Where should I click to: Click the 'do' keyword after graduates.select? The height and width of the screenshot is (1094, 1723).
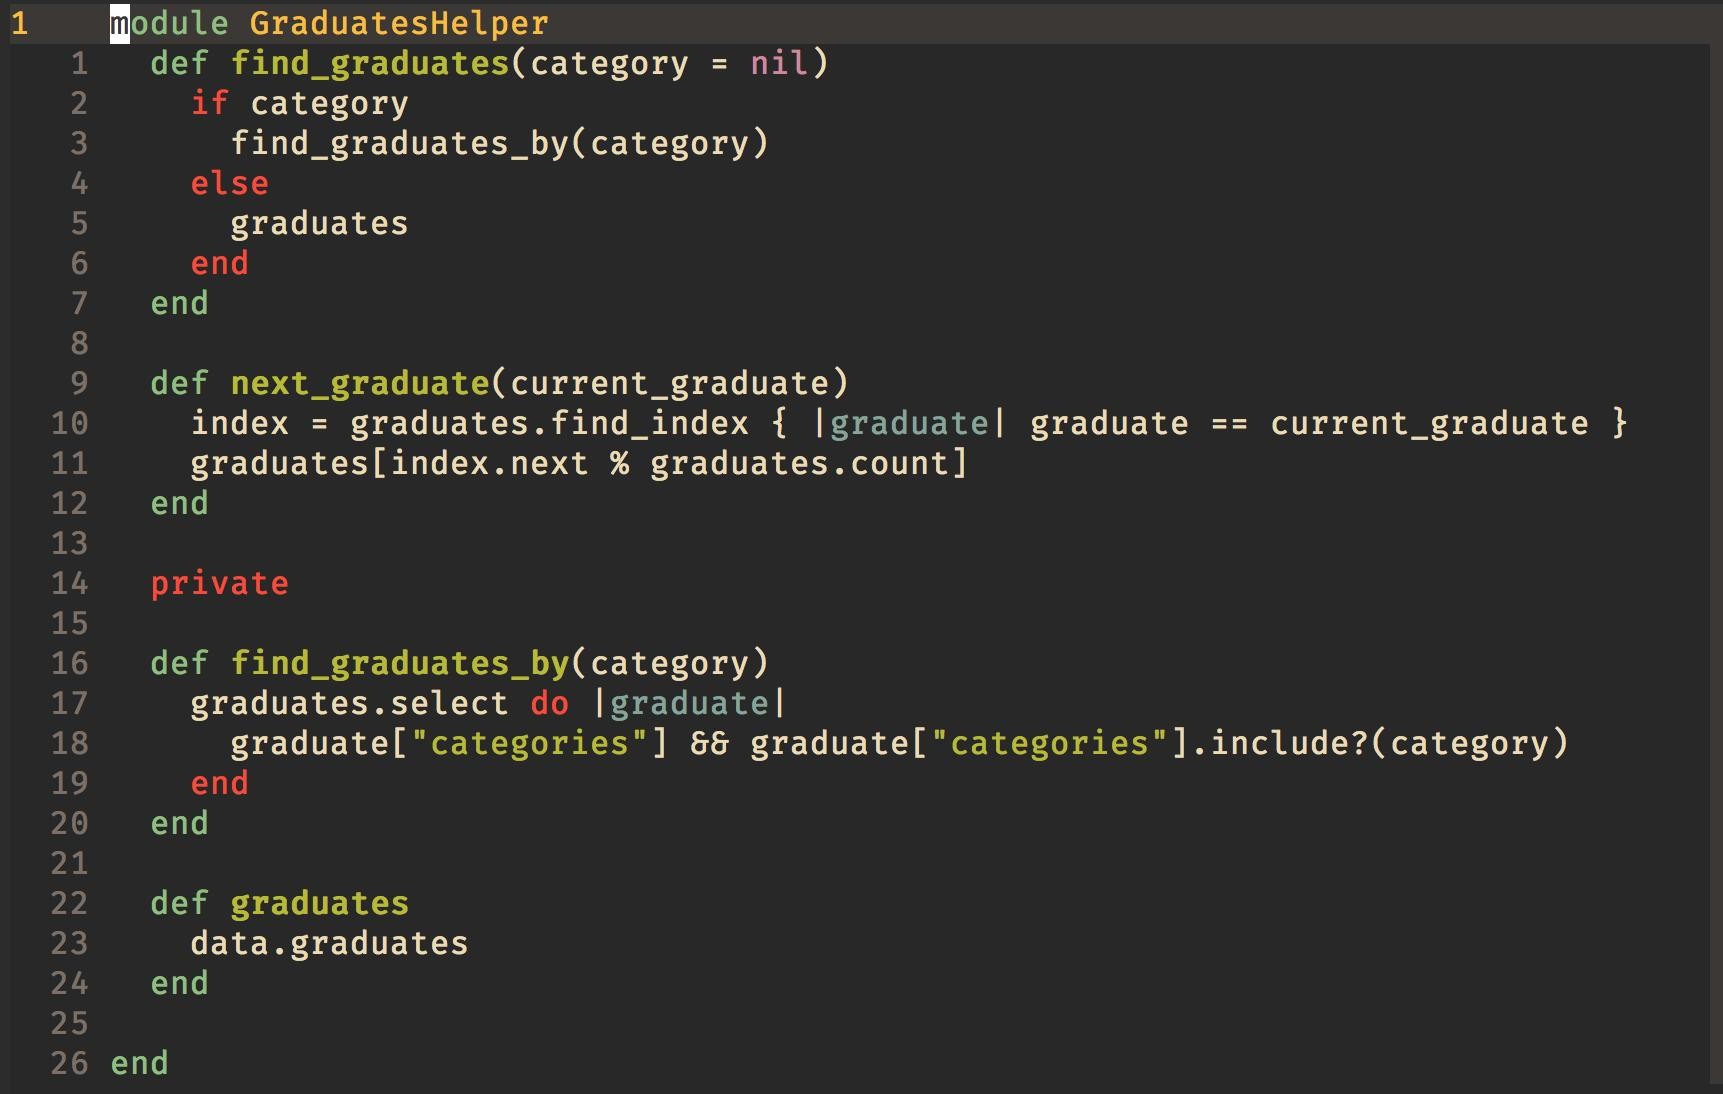[x=549, y=703]
